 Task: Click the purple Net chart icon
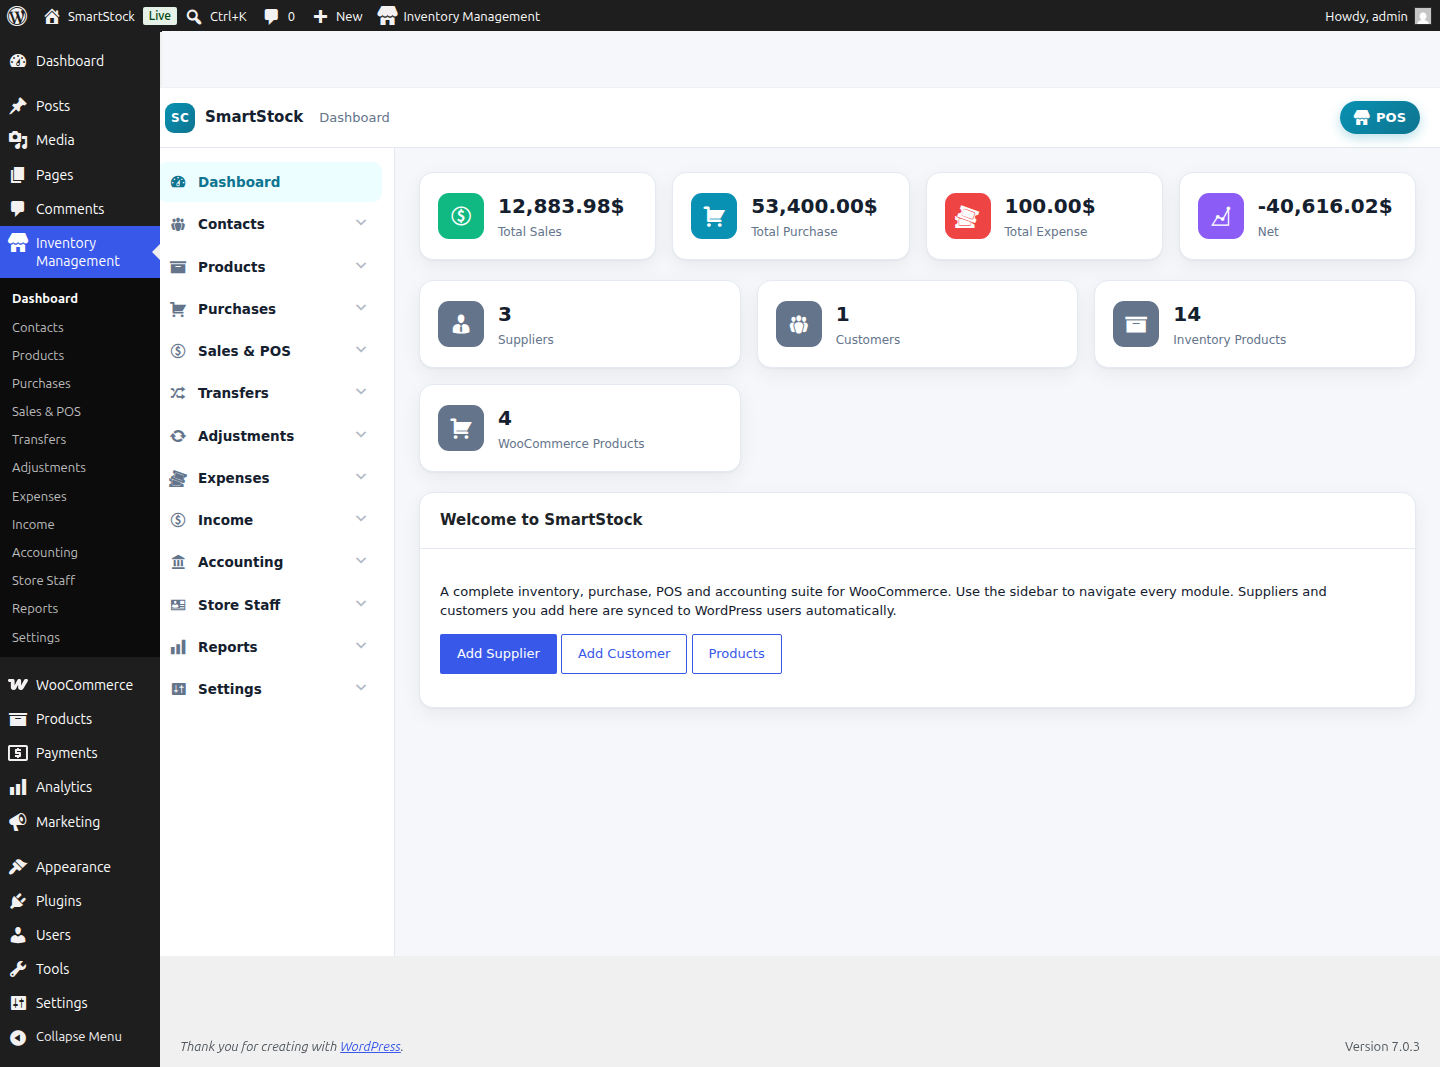click(x=1221, y=216)
